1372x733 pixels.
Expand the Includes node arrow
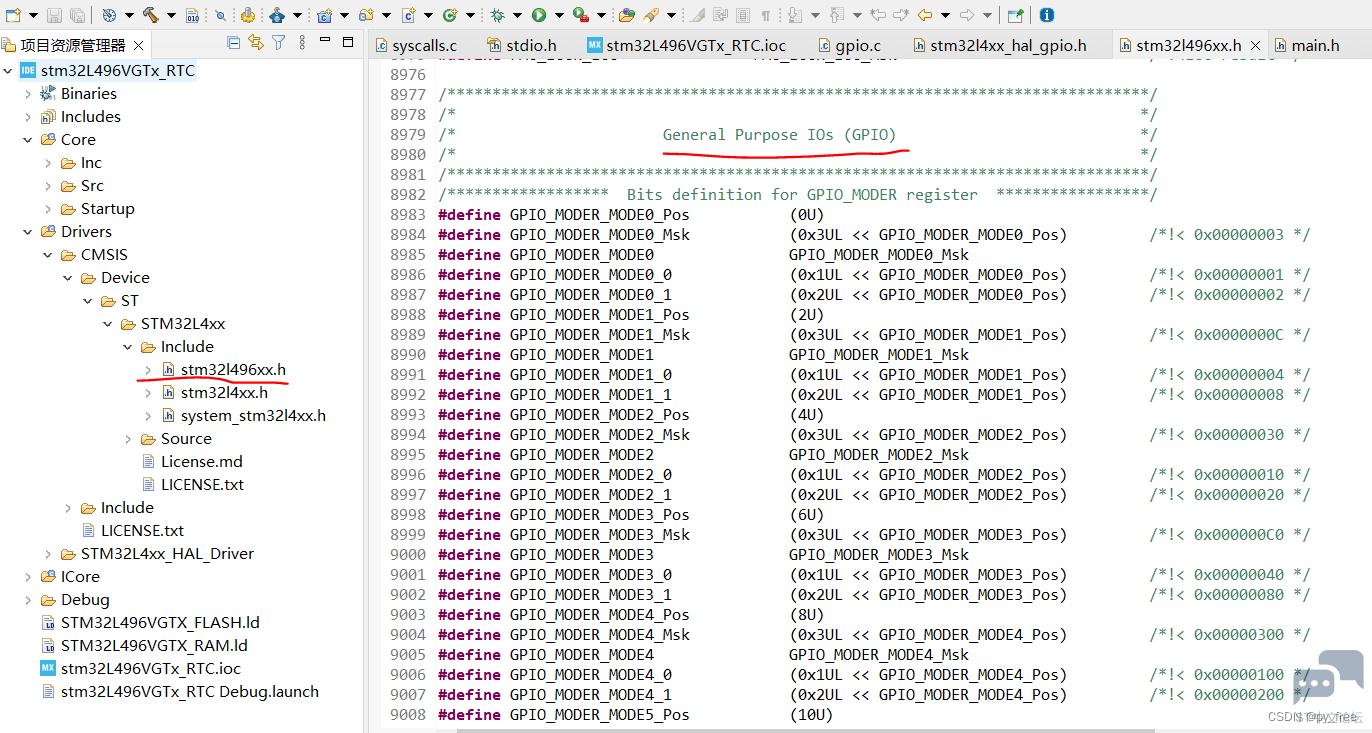pyautogui.click(x=28, y=116)
